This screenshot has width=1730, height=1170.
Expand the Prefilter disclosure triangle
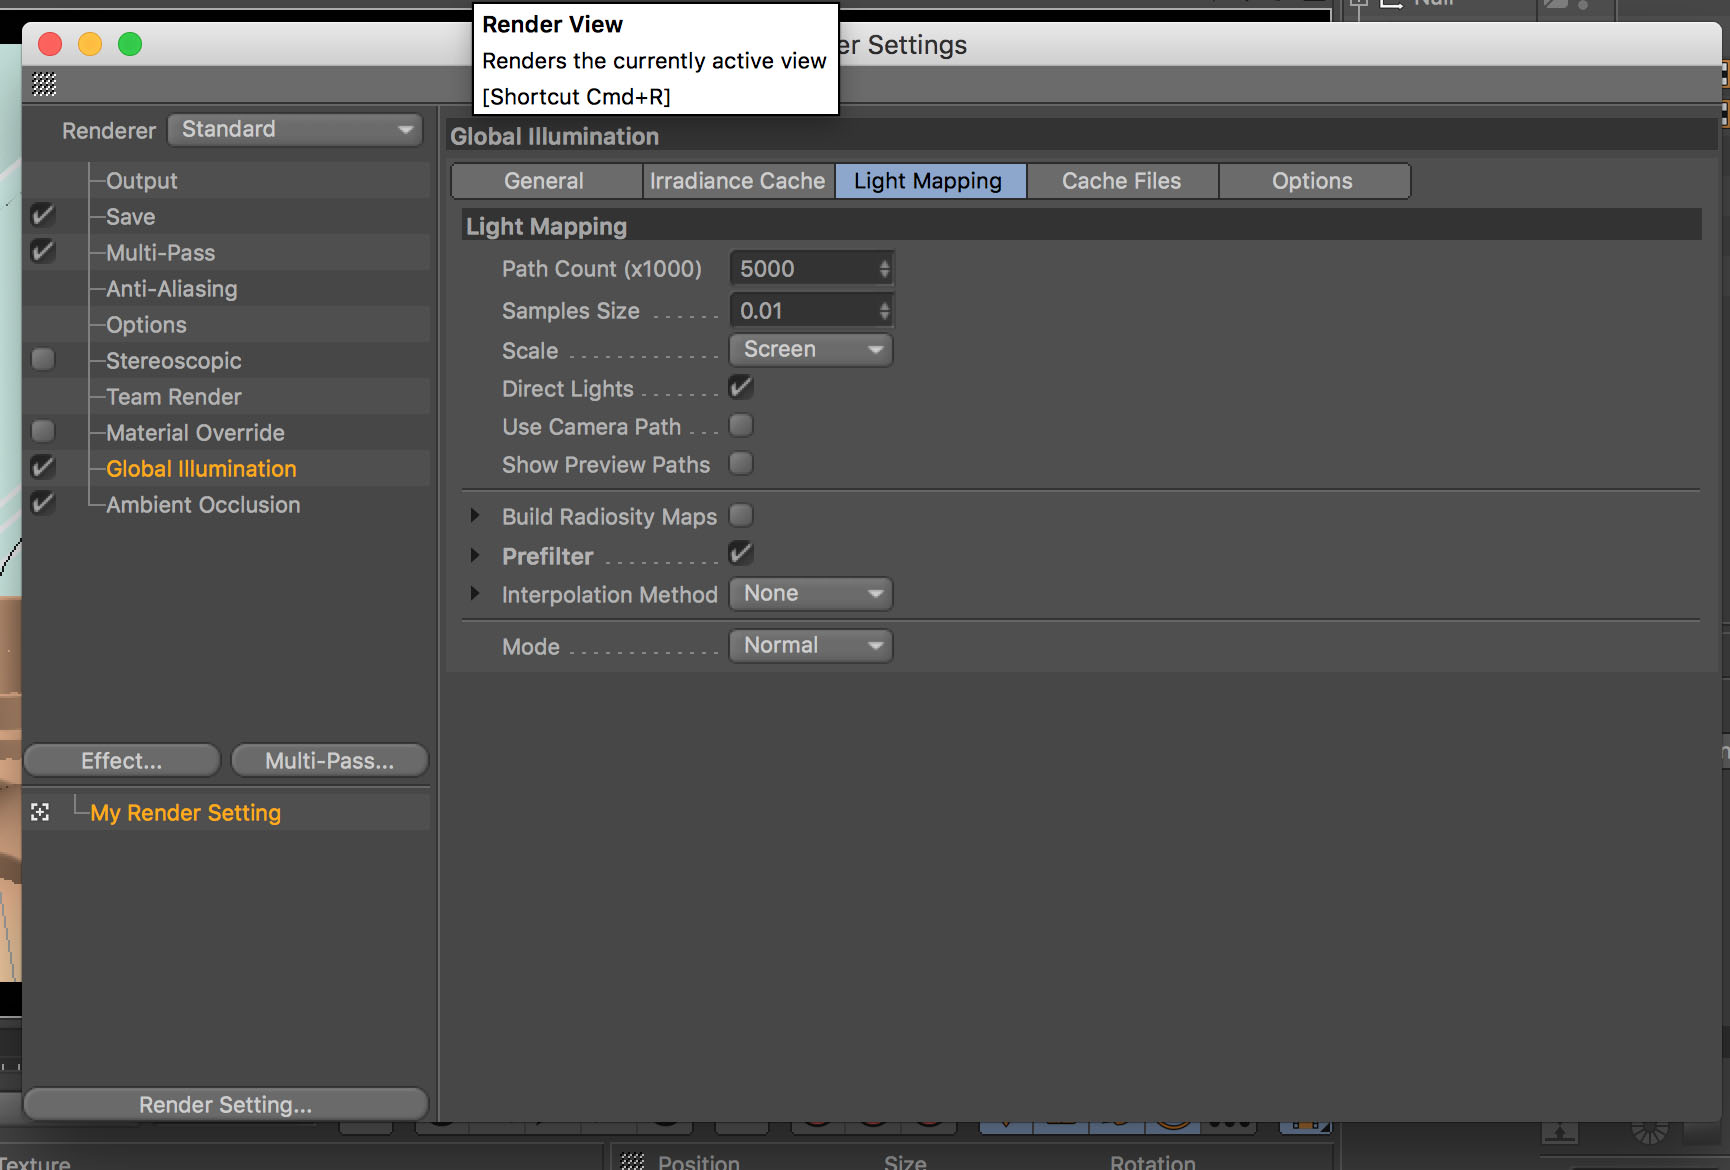coord(475,555)
